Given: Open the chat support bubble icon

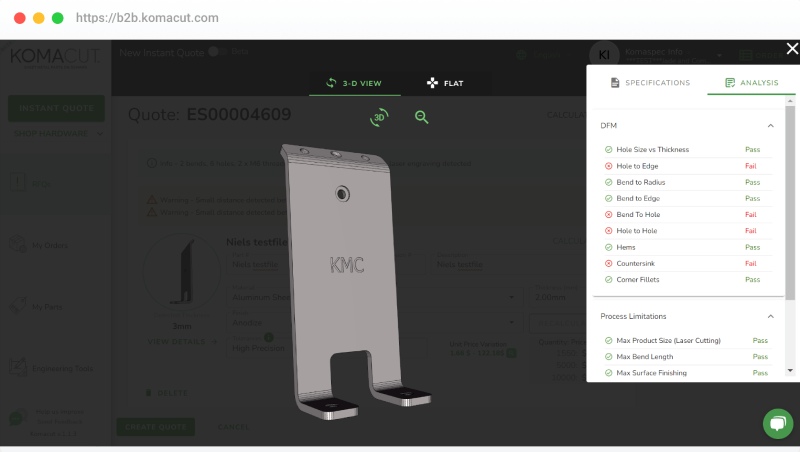Looking at the screenshot, I should (778, 423).
